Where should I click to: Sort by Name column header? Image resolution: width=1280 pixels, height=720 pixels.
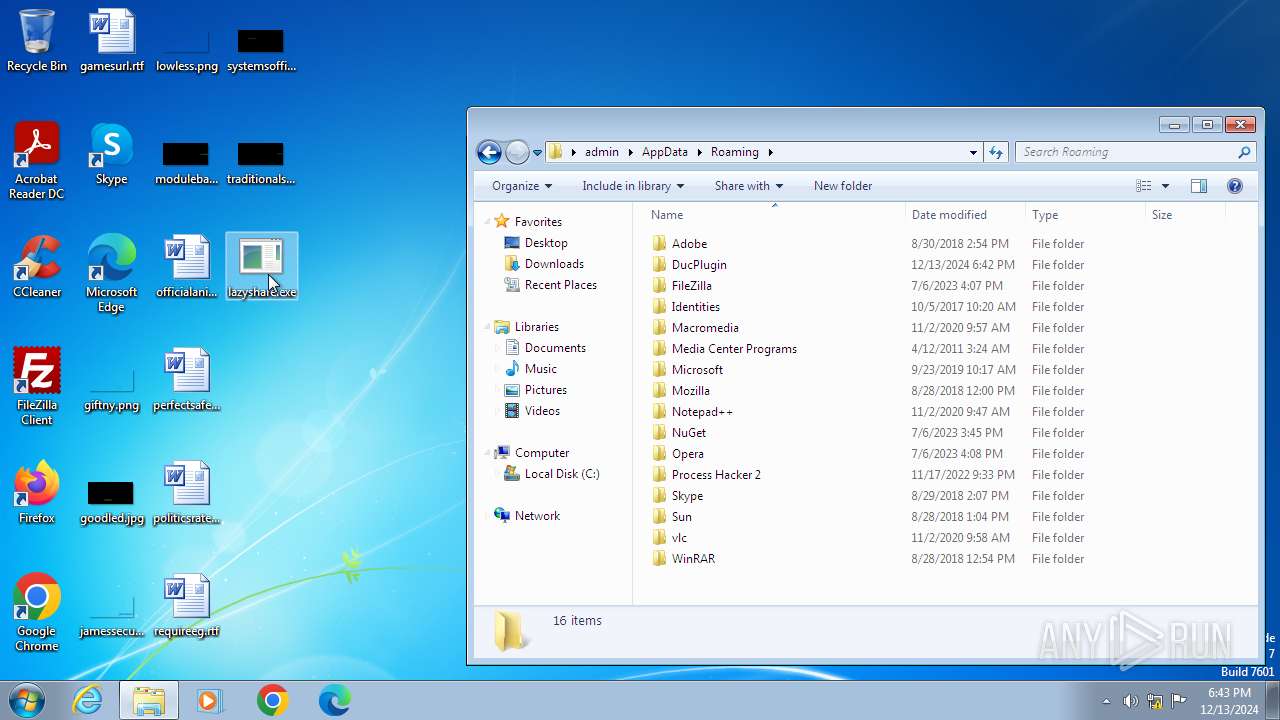tap(775, 215)
